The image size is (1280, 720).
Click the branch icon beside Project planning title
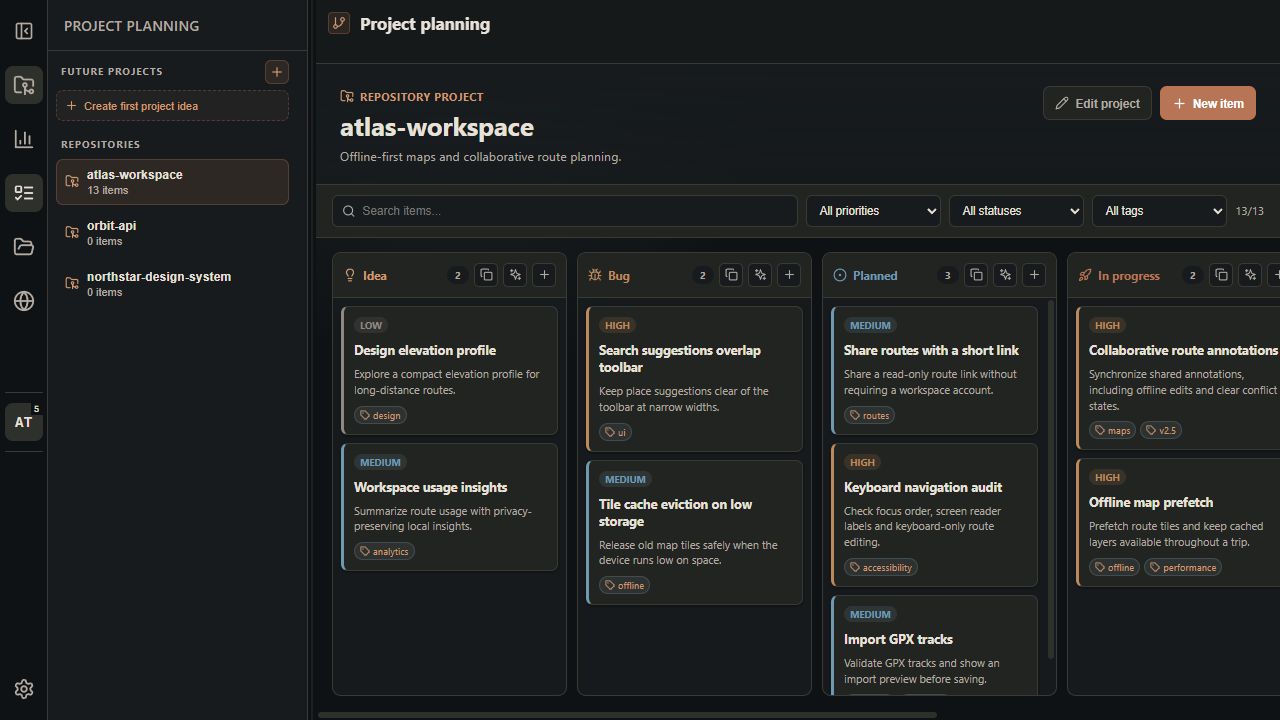339,23
